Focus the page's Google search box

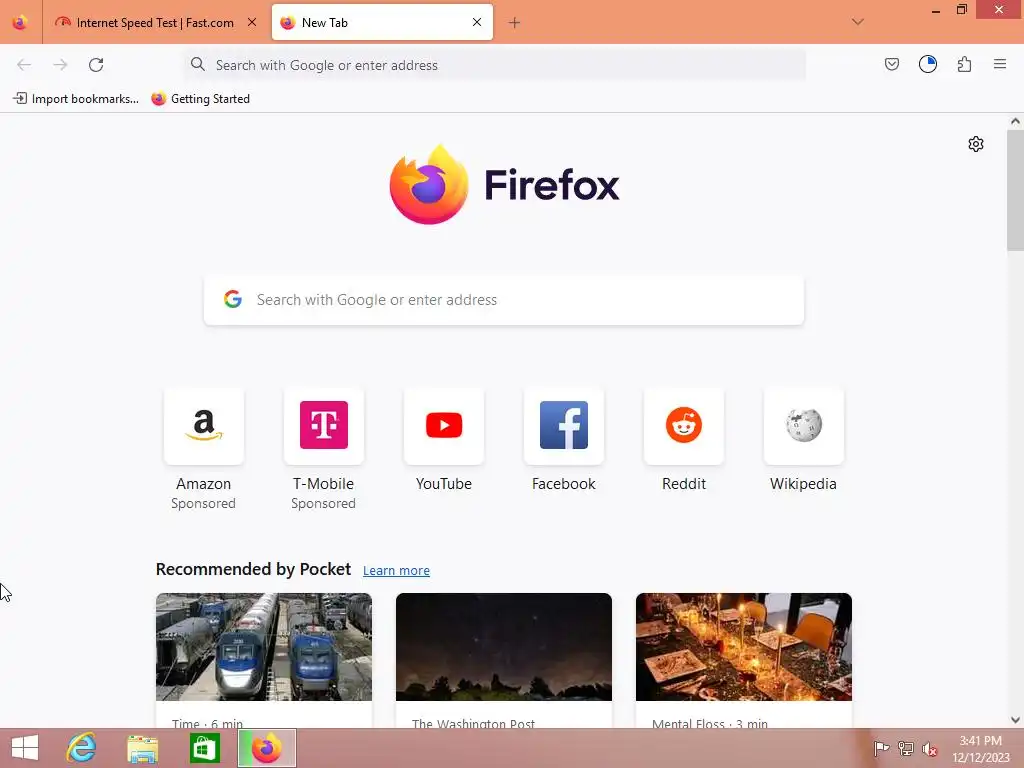click(x=504, y=300)
